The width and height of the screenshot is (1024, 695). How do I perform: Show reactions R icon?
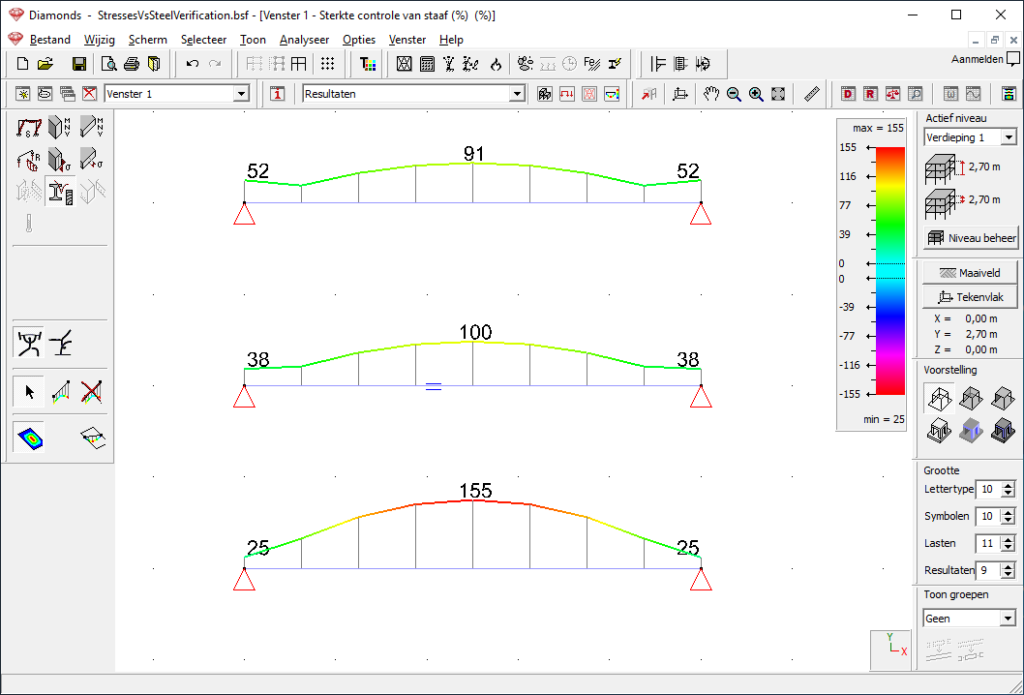[x=29, y=159]
